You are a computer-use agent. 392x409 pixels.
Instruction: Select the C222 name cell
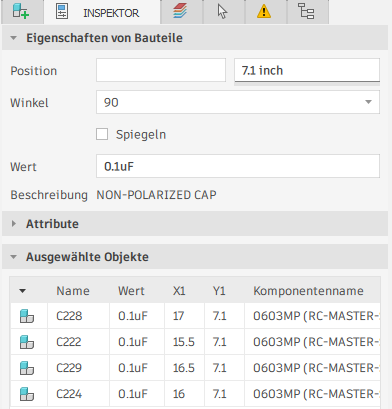(79, 342)
